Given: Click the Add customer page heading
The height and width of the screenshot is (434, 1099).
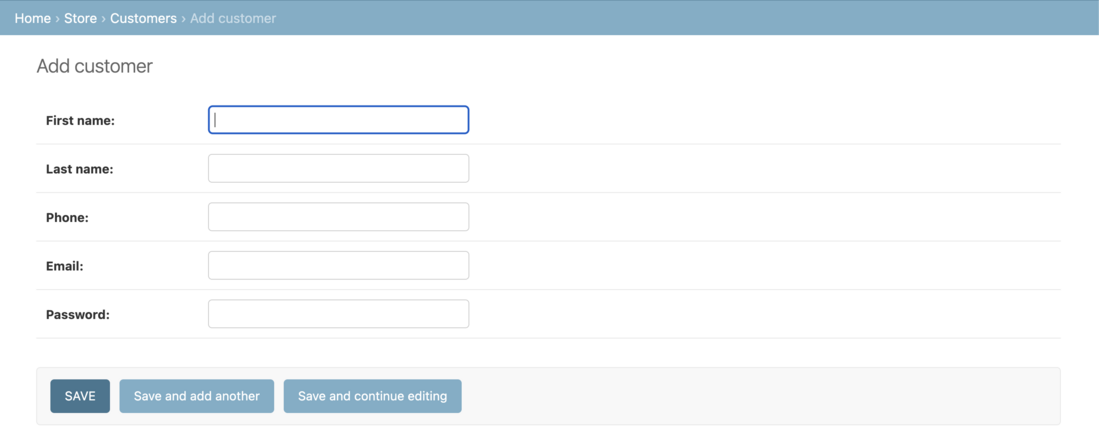Looking at the screenshot, I should pyautogui.click(x=94, y=66).
